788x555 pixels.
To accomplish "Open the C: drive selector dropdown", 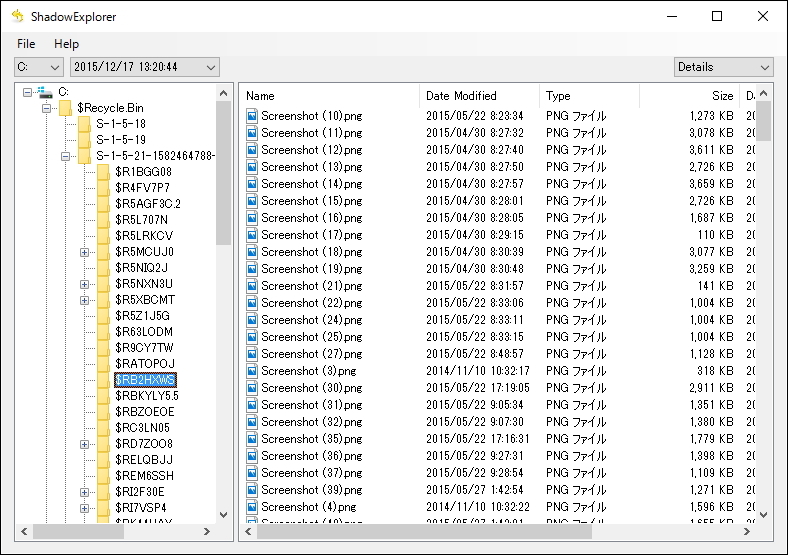I will (x=39, y=67).
